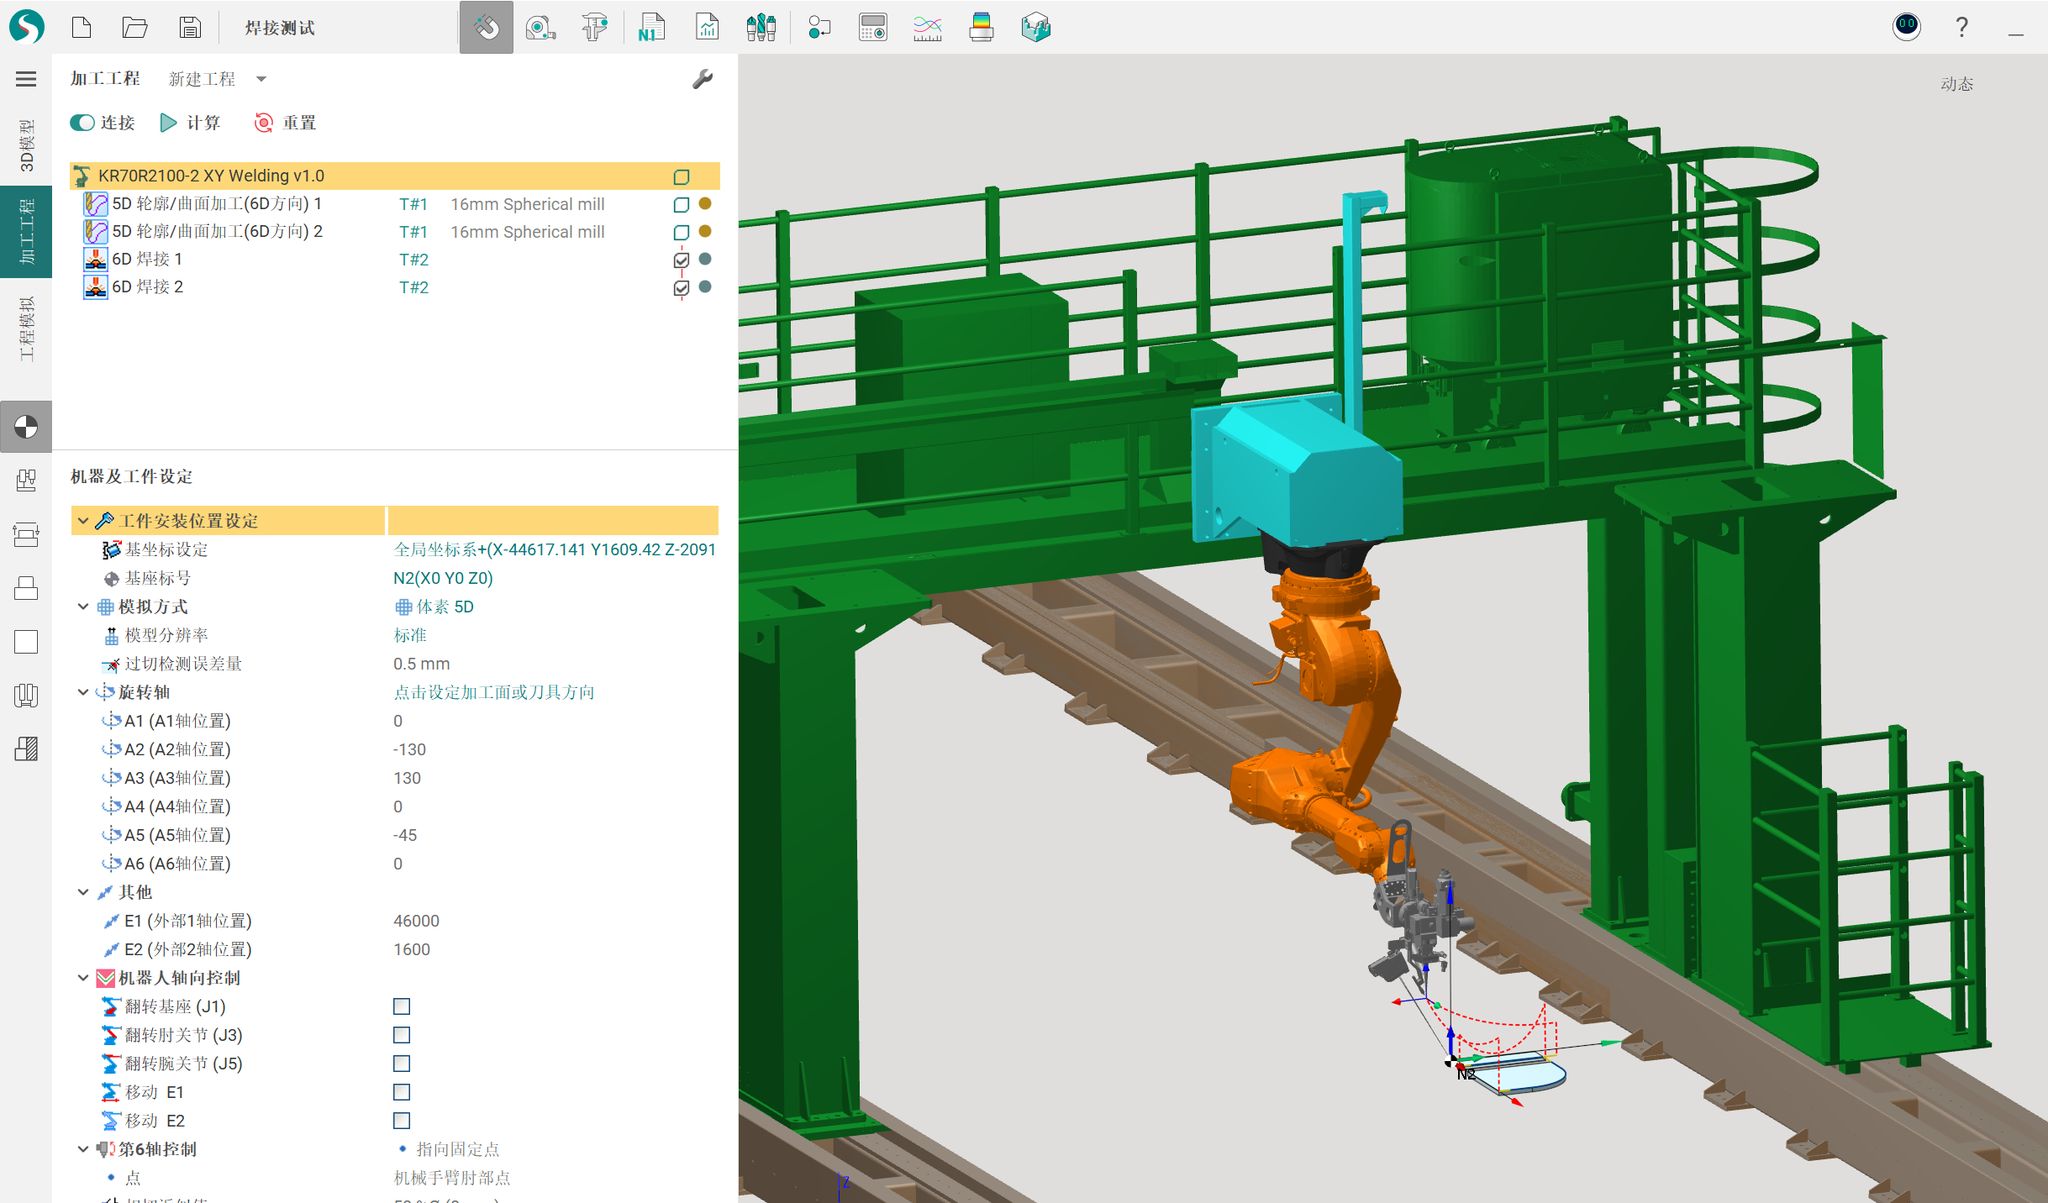Open the hamburger main menu
This screenshot has height=1203, width=2048.
click(26, 79)
